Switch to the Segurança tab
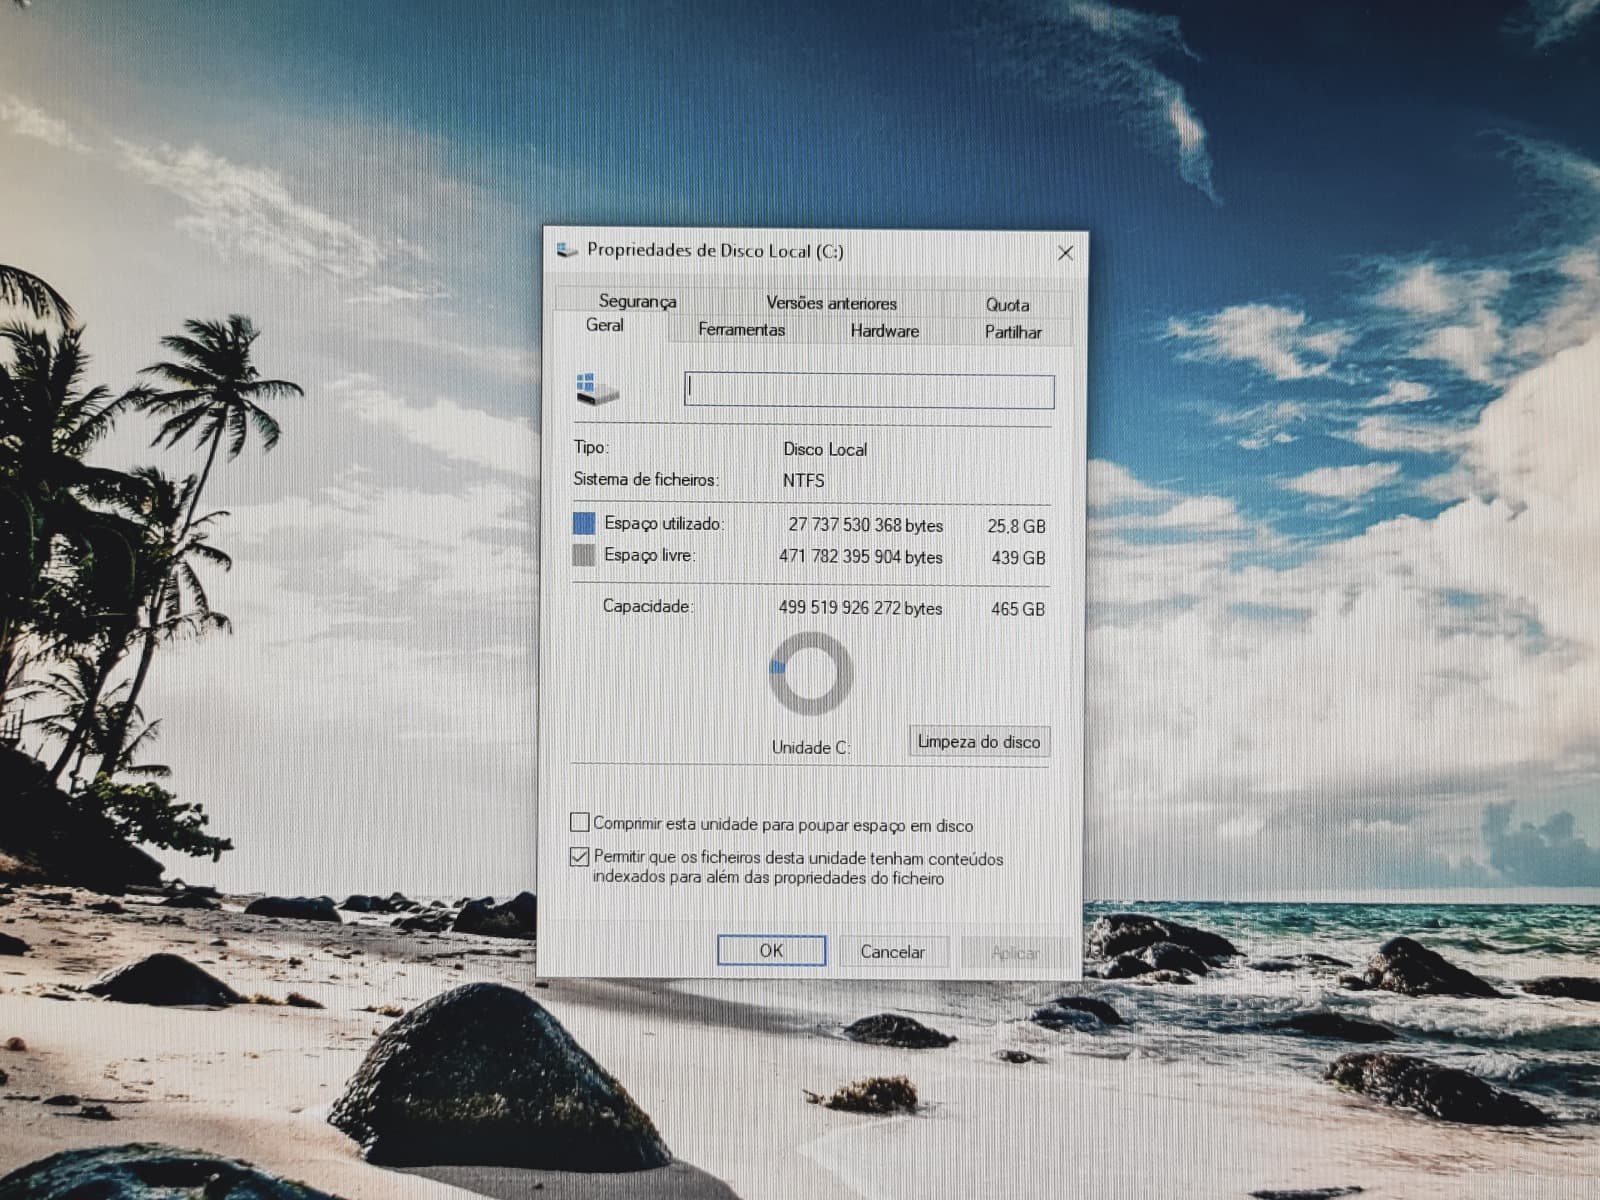The height and width of the screenshot is (1200, 1600). [638, 301]
